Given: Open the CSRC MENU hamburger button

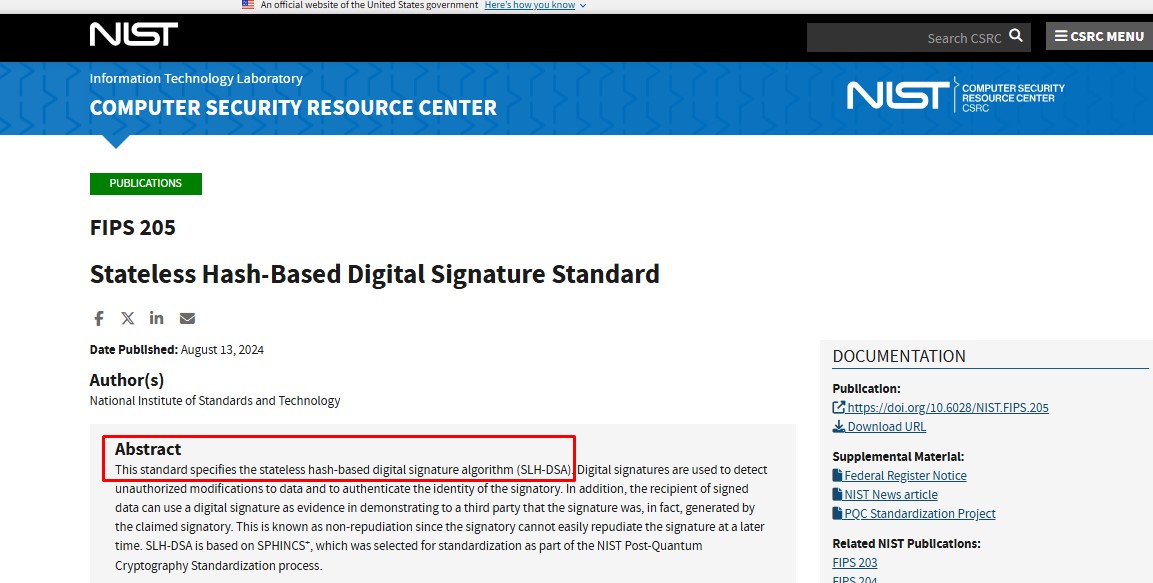Looking at the screenshot, I should click(x=1099, y=36).
